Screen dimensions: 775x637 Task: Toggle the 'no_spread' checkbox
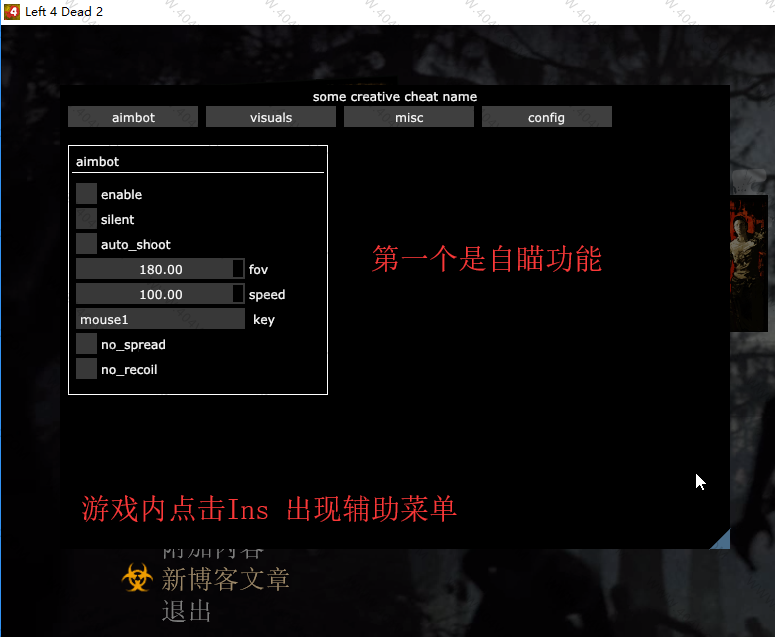pyautogui.click(x=87, y=344)
